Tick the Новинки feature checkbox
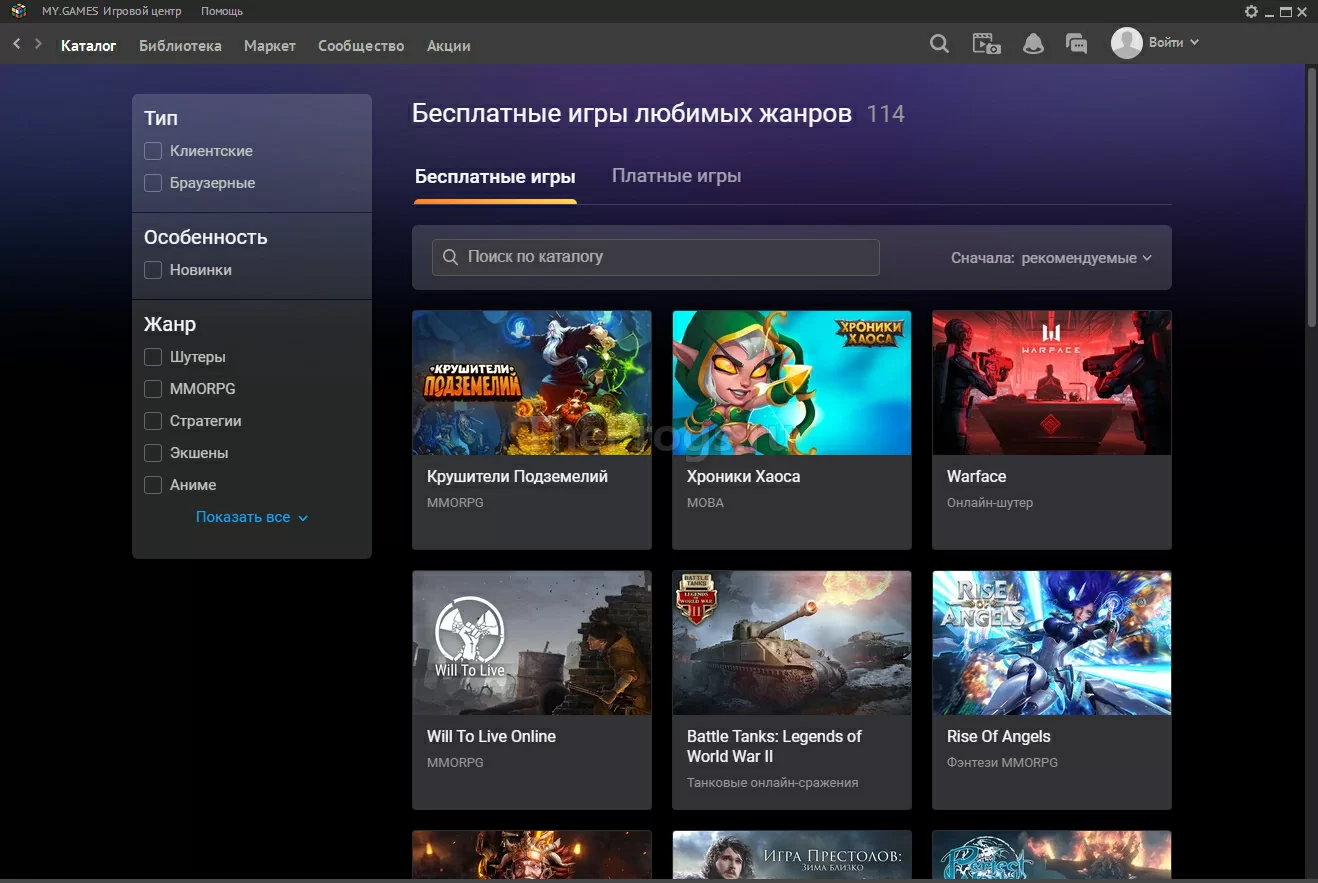The image size is (1318, 883). 153,270
